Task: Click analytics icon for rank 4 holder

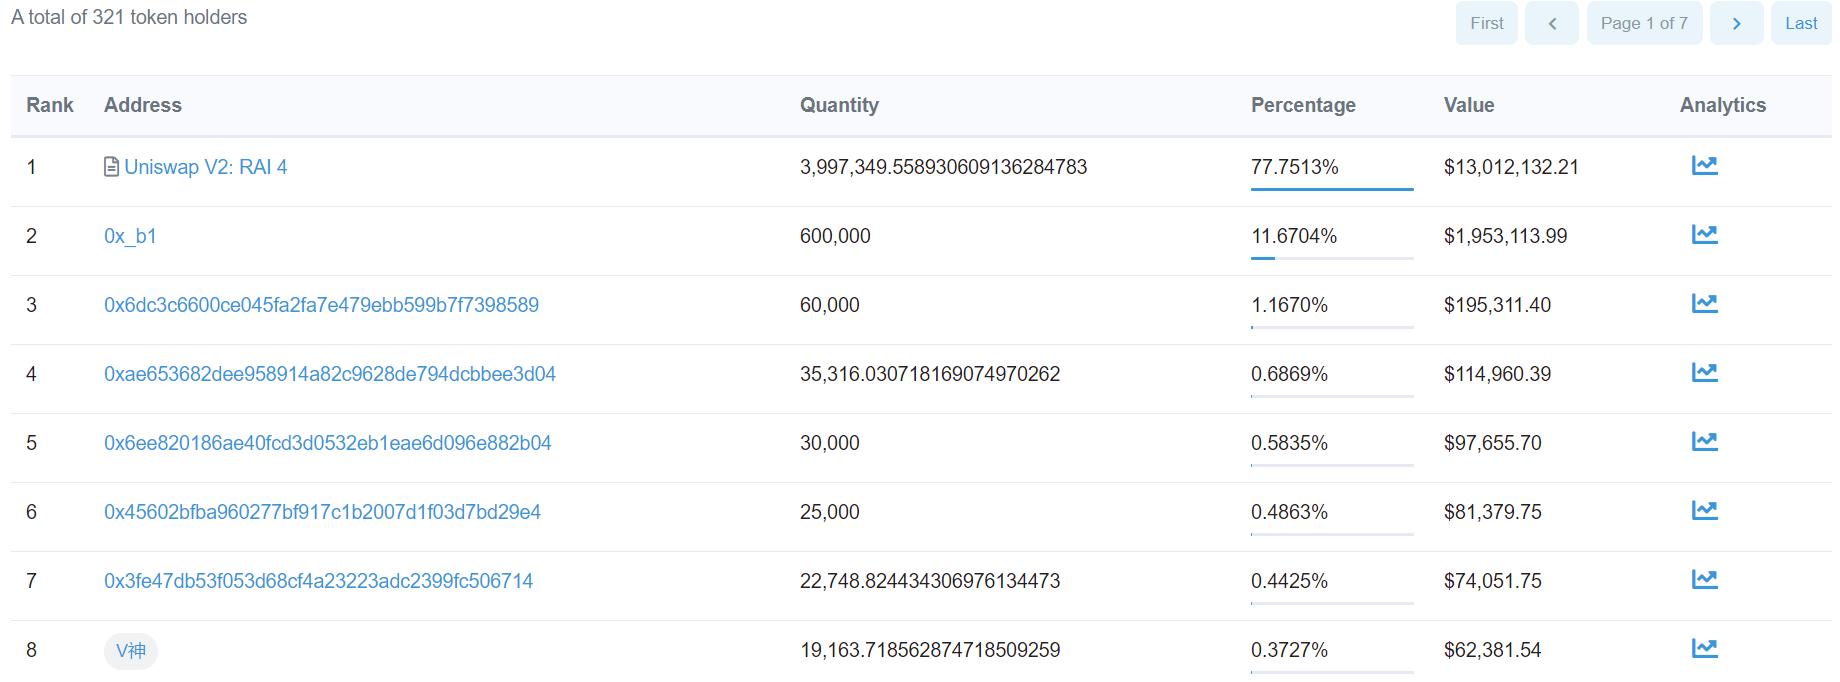Action: point(1704,373)
